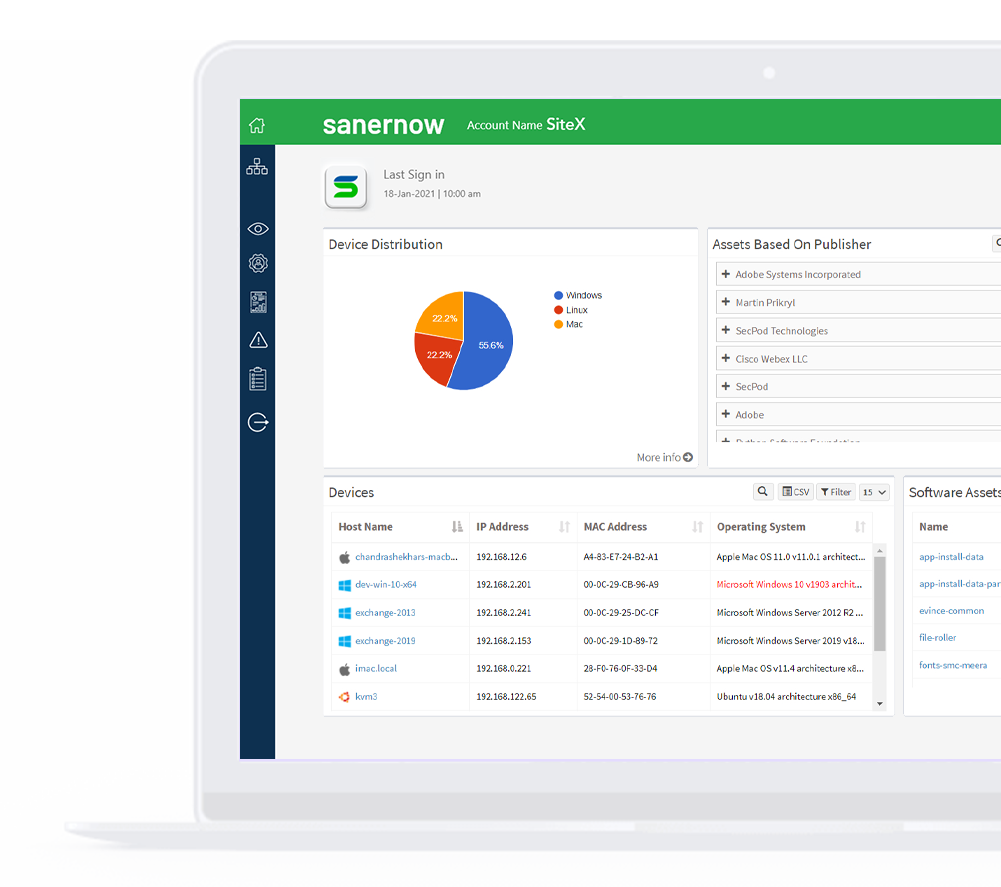Click the blue 55.6% pie slice
This screenshot has width=1001, height=887.
click(486, 342)
